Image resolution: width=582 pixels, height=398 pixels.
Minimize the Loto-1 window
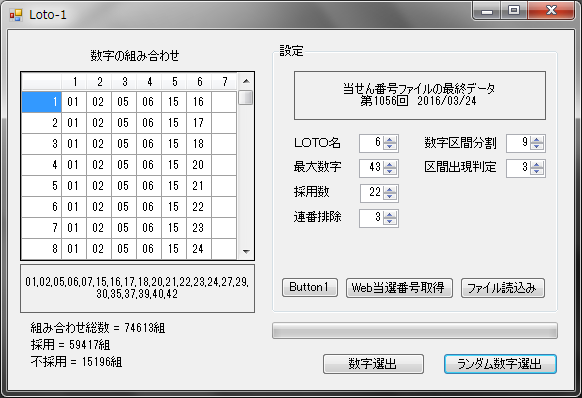[x=487, y=10]
